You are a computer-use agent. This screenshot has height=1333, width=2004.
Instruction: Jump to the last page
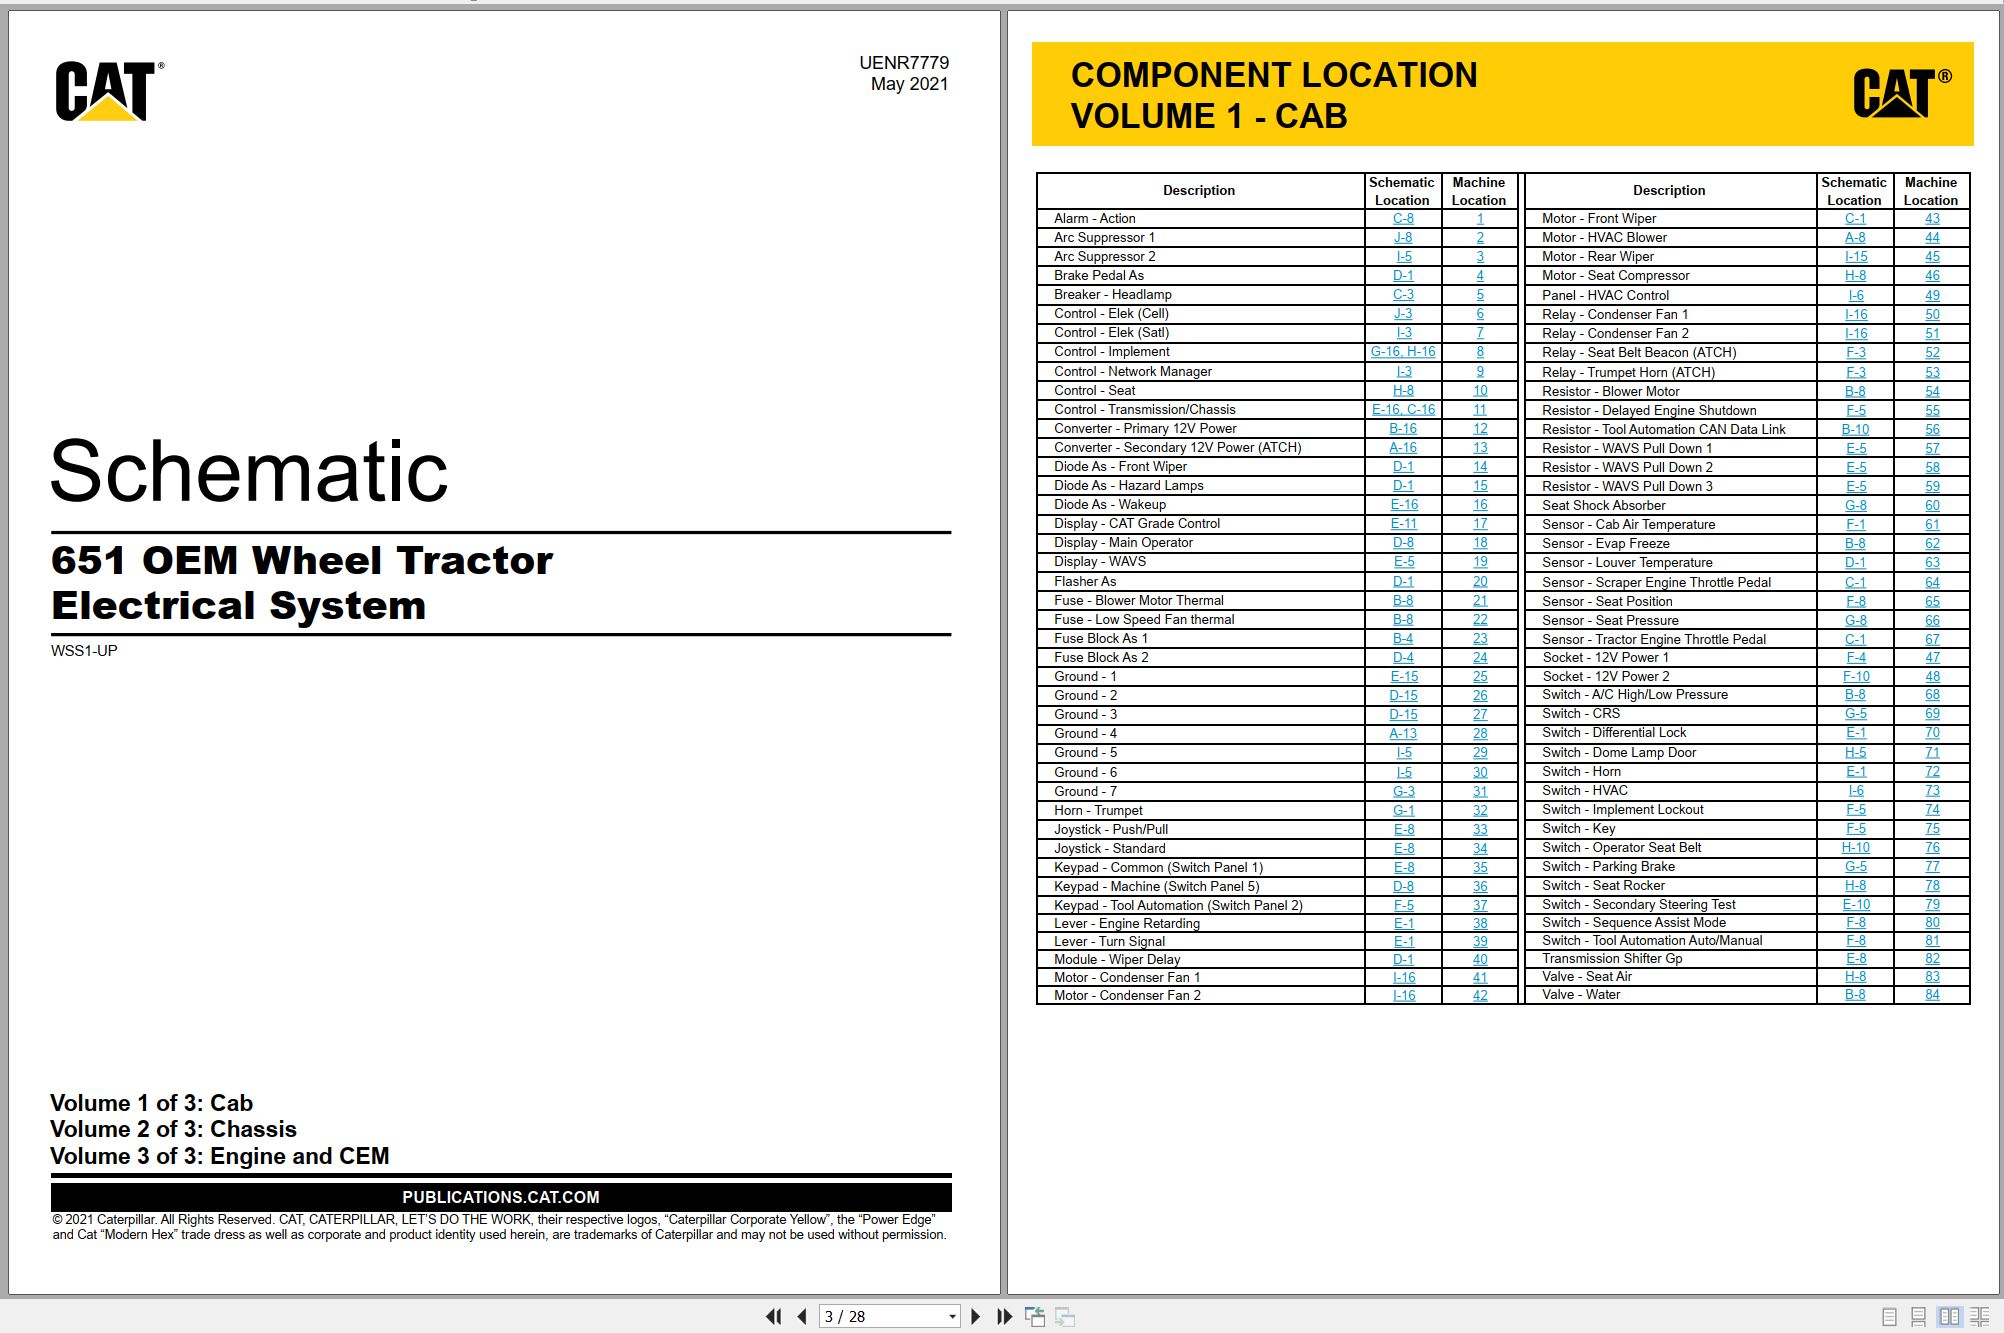pyautogui.click(x=1005, y=1316)
